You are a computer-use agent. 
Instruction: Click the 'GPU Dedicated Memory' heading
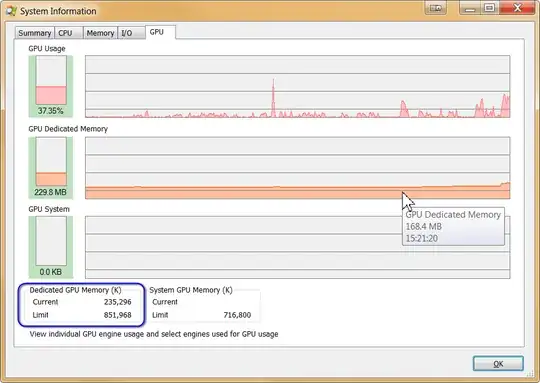[68, 129]
